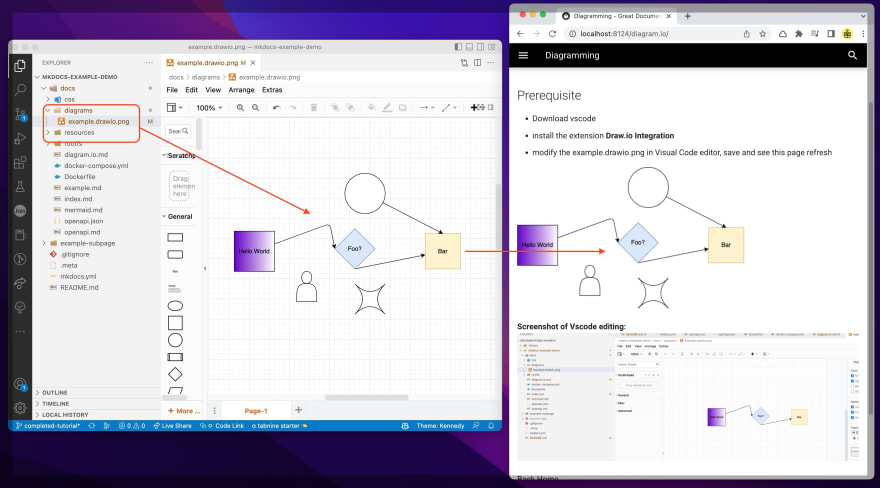The width and height of the screenshot is (880, 488).
Task: Click More shapes button in draw.io
Action: [184, 411]
